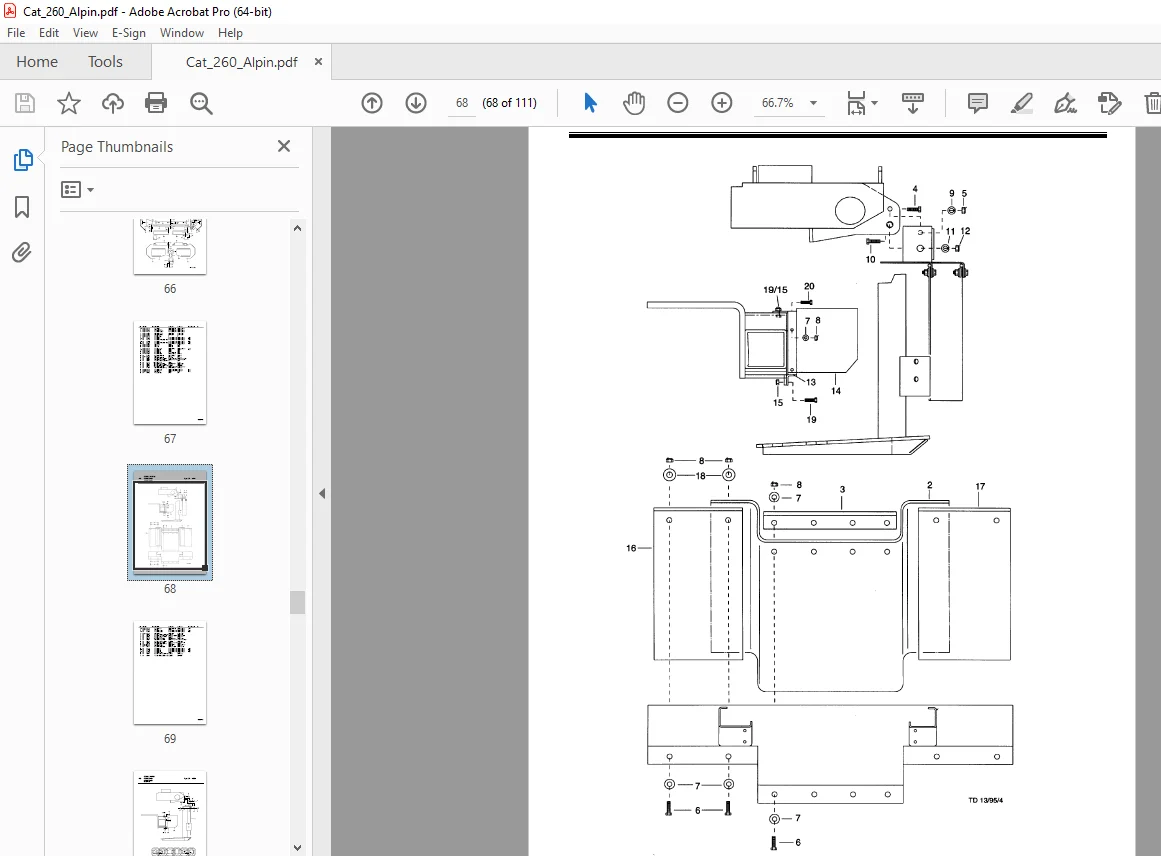The width and height of the screenshot is (1161, 856).
Task: Go to the previous page
Action: click(x=372, y=103)
